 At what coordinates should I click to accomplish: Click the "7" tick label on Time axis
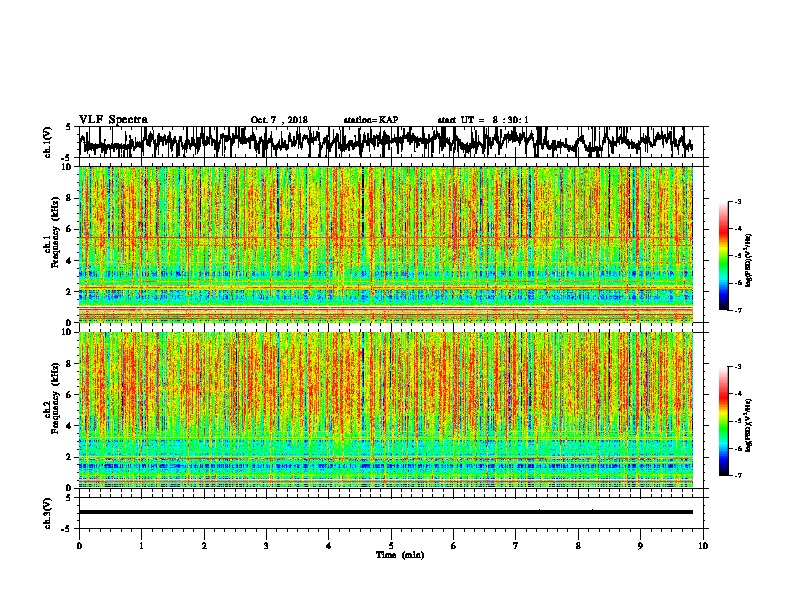pyautogui.click(x=516, y=546)
